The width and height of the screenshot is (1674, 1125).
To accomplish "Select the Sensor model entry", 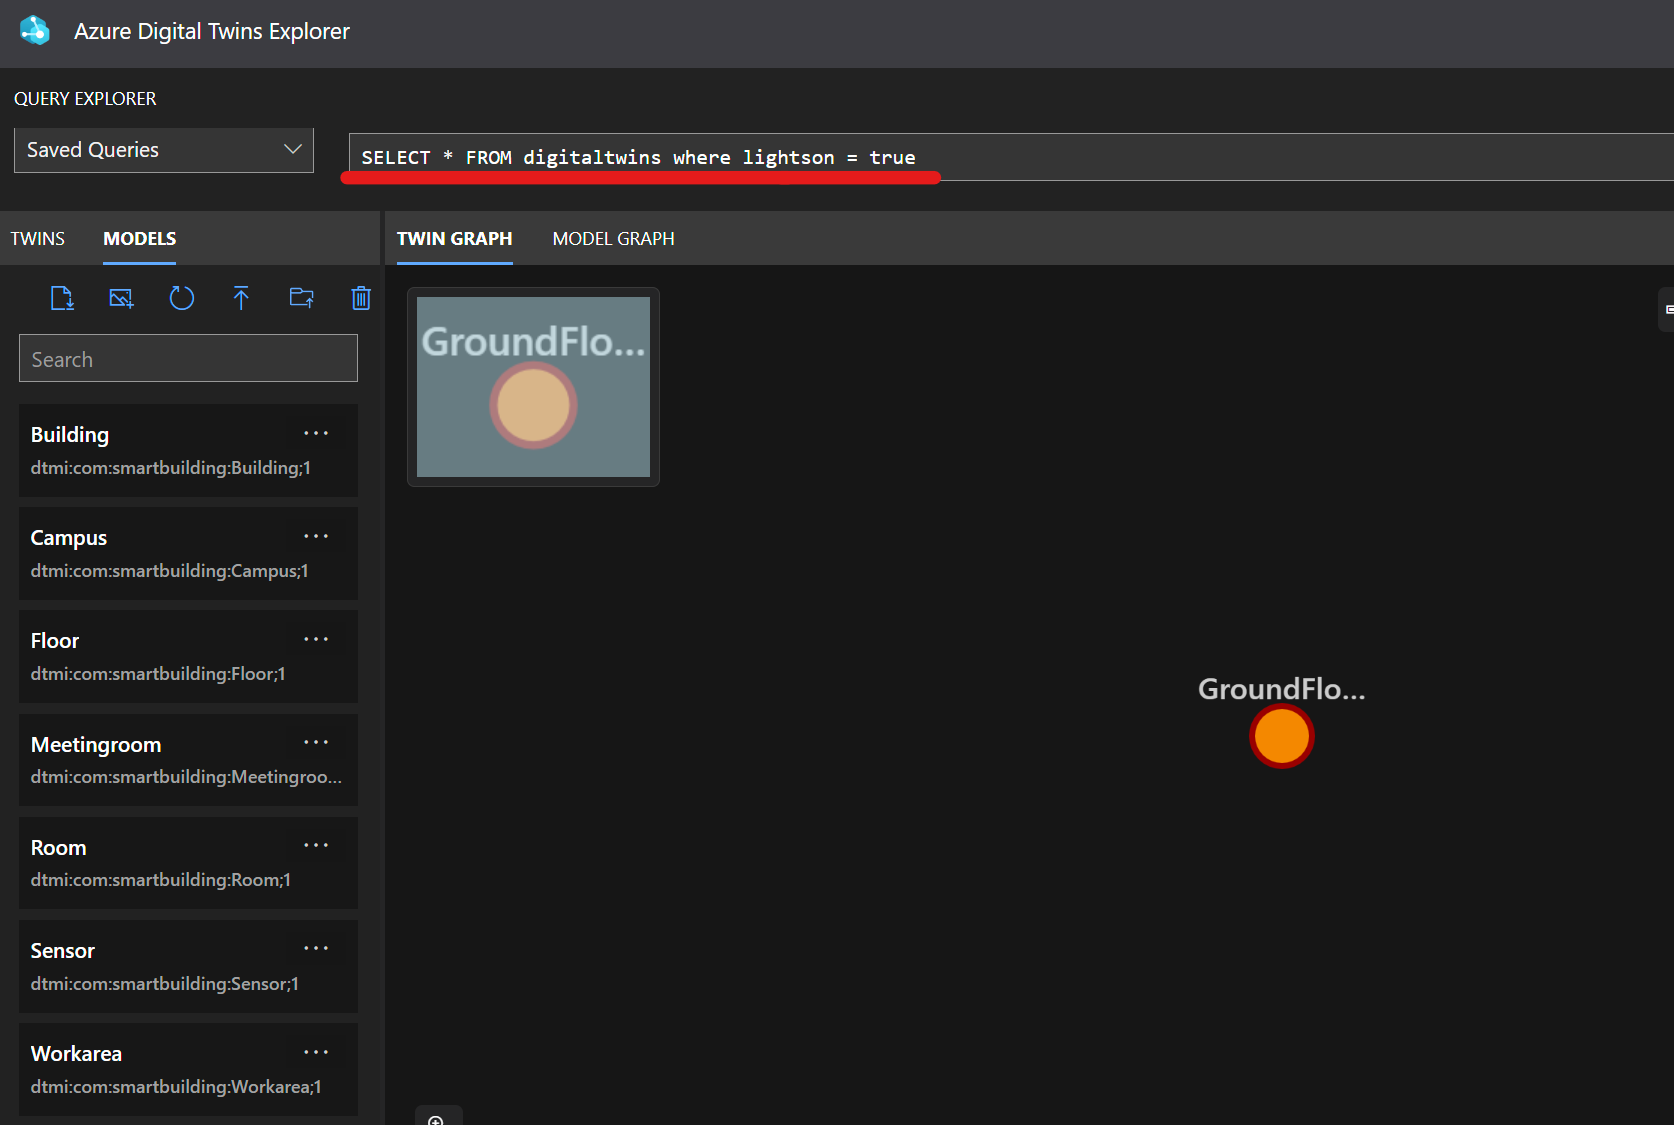I will pyautogui.click(x=188, y=966).
